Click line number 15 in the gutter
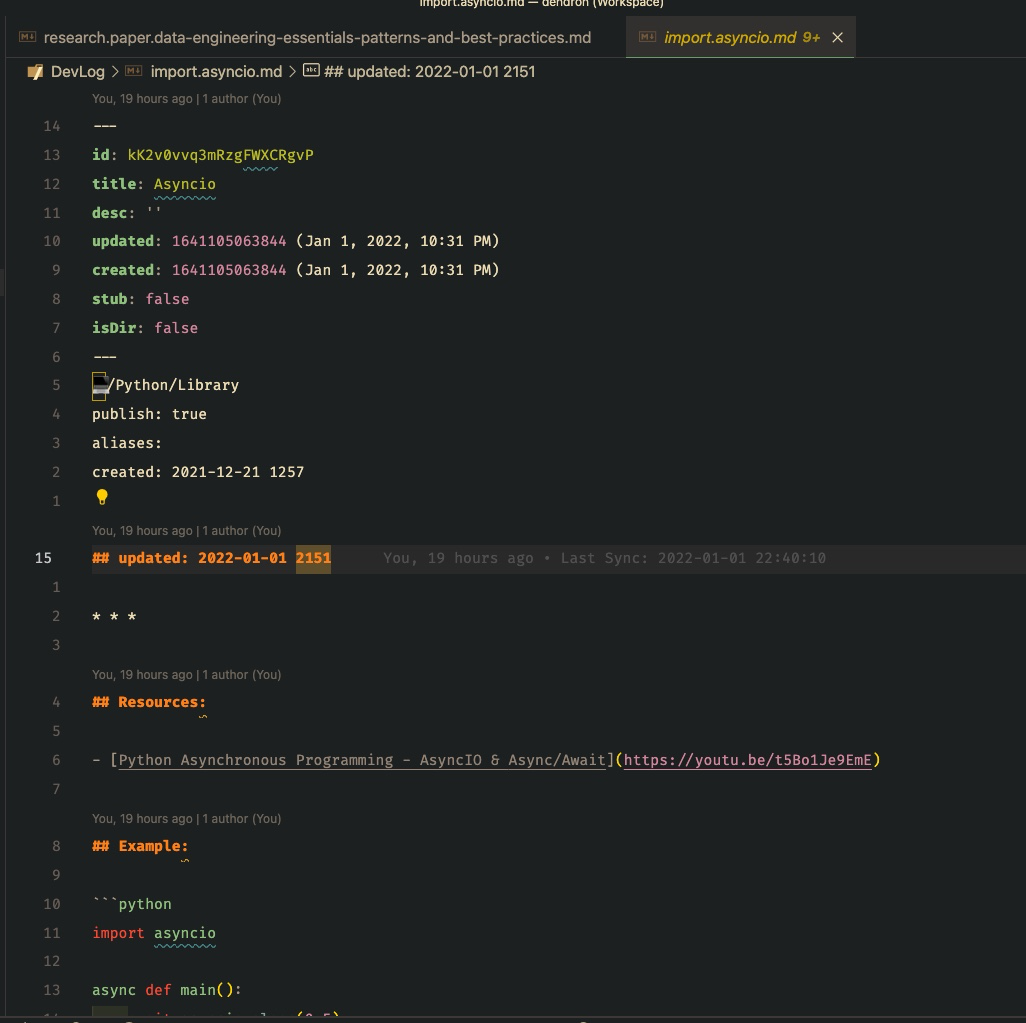Screen dimensions: 1026x1023 tap(43, 558)
